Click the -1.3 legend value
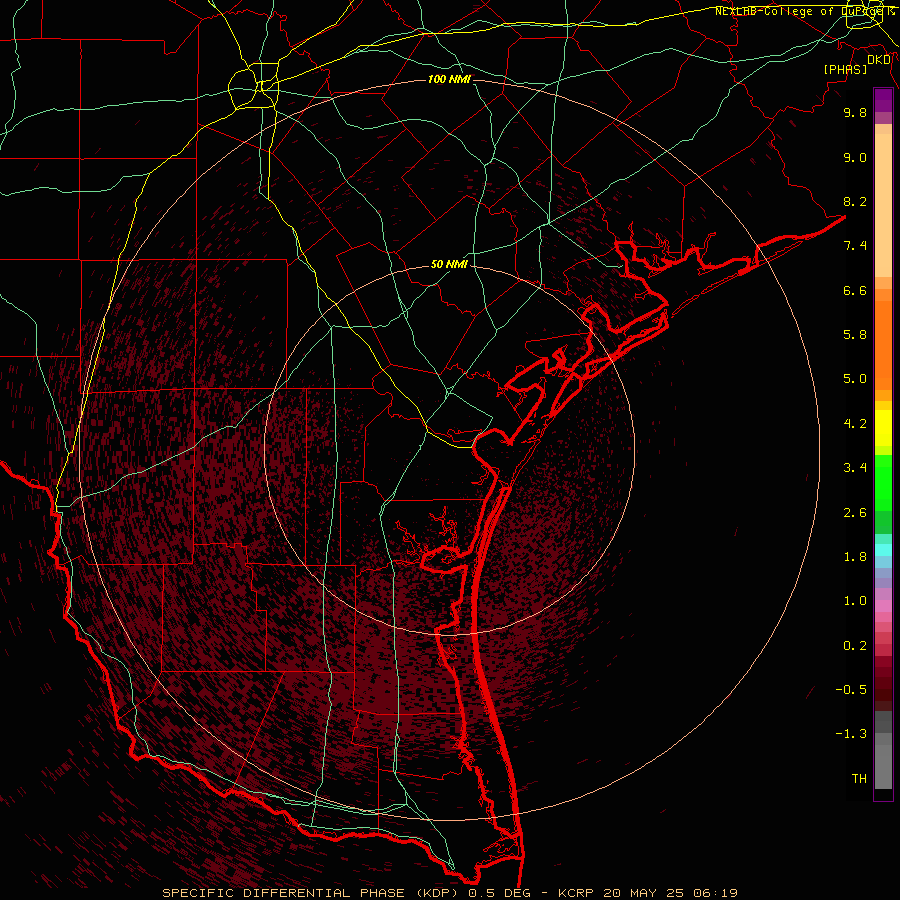Screen dimensions: 900x900 [851, 734]
